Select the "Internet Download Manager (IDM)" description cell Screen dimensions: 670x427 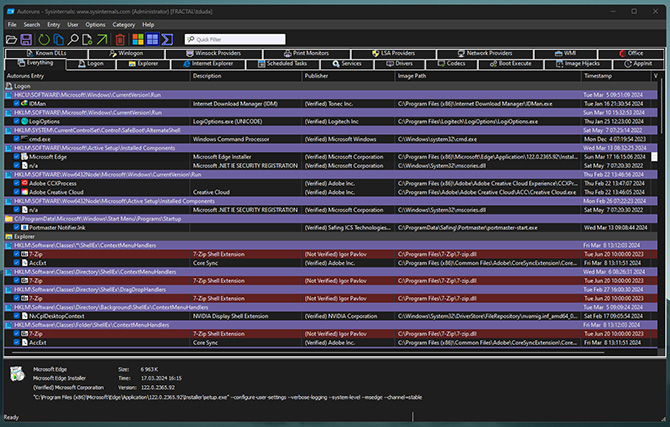tap(235, 104)
